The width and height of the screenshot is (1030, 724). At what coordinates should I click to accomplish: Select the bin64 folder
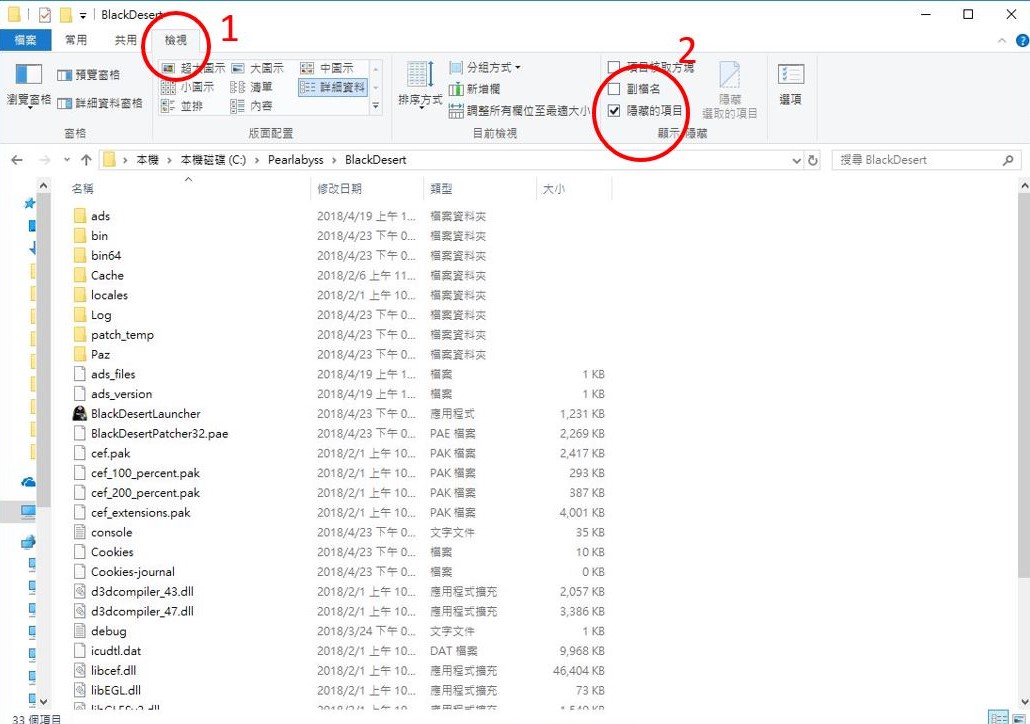[106, 256]
